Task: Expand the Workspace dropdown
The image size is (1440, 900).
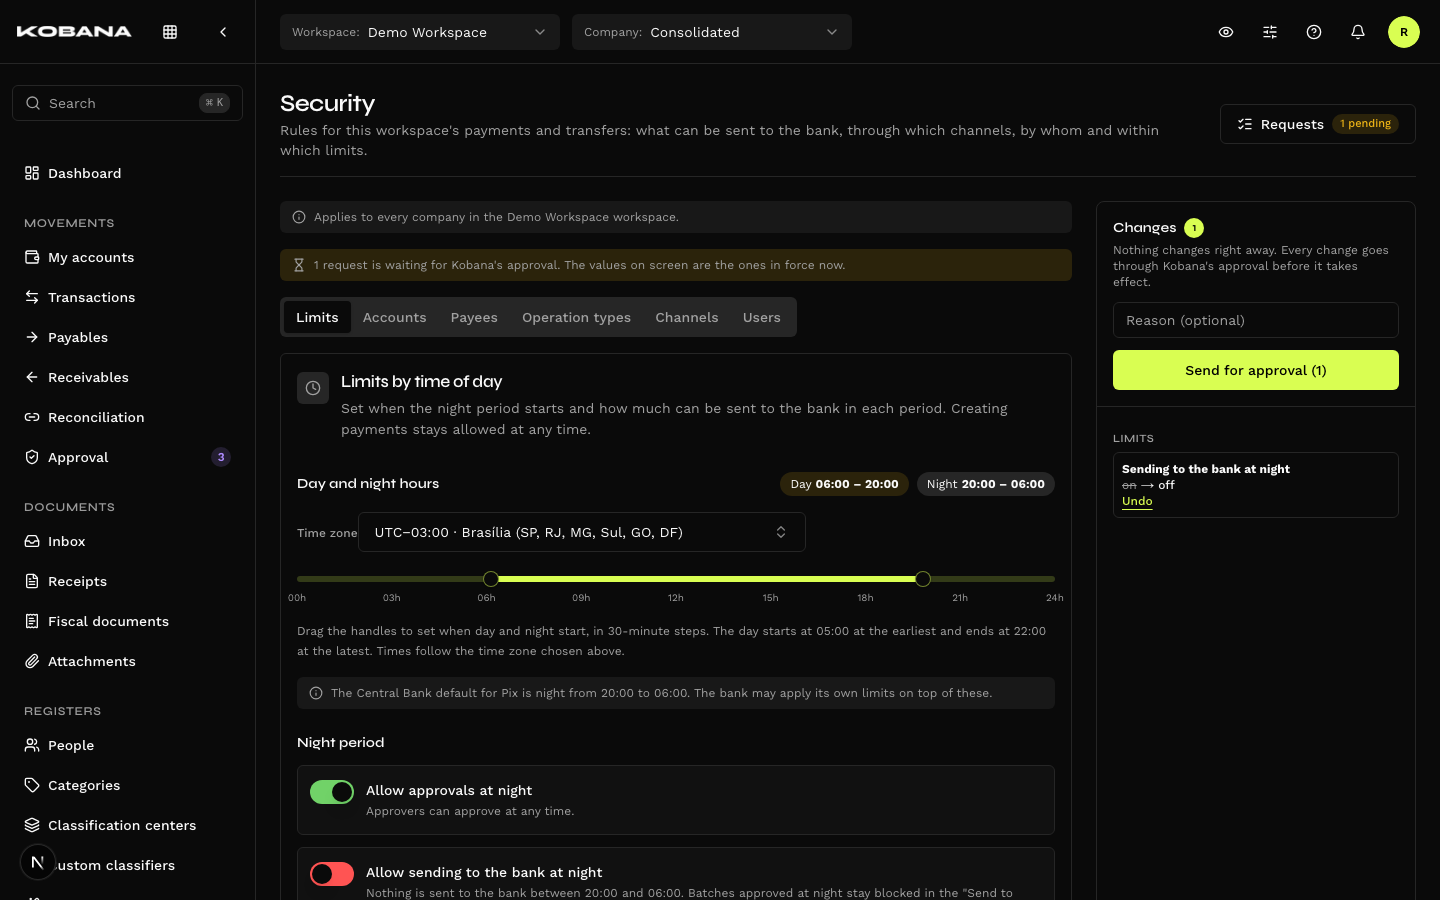Action: point(420,32)
